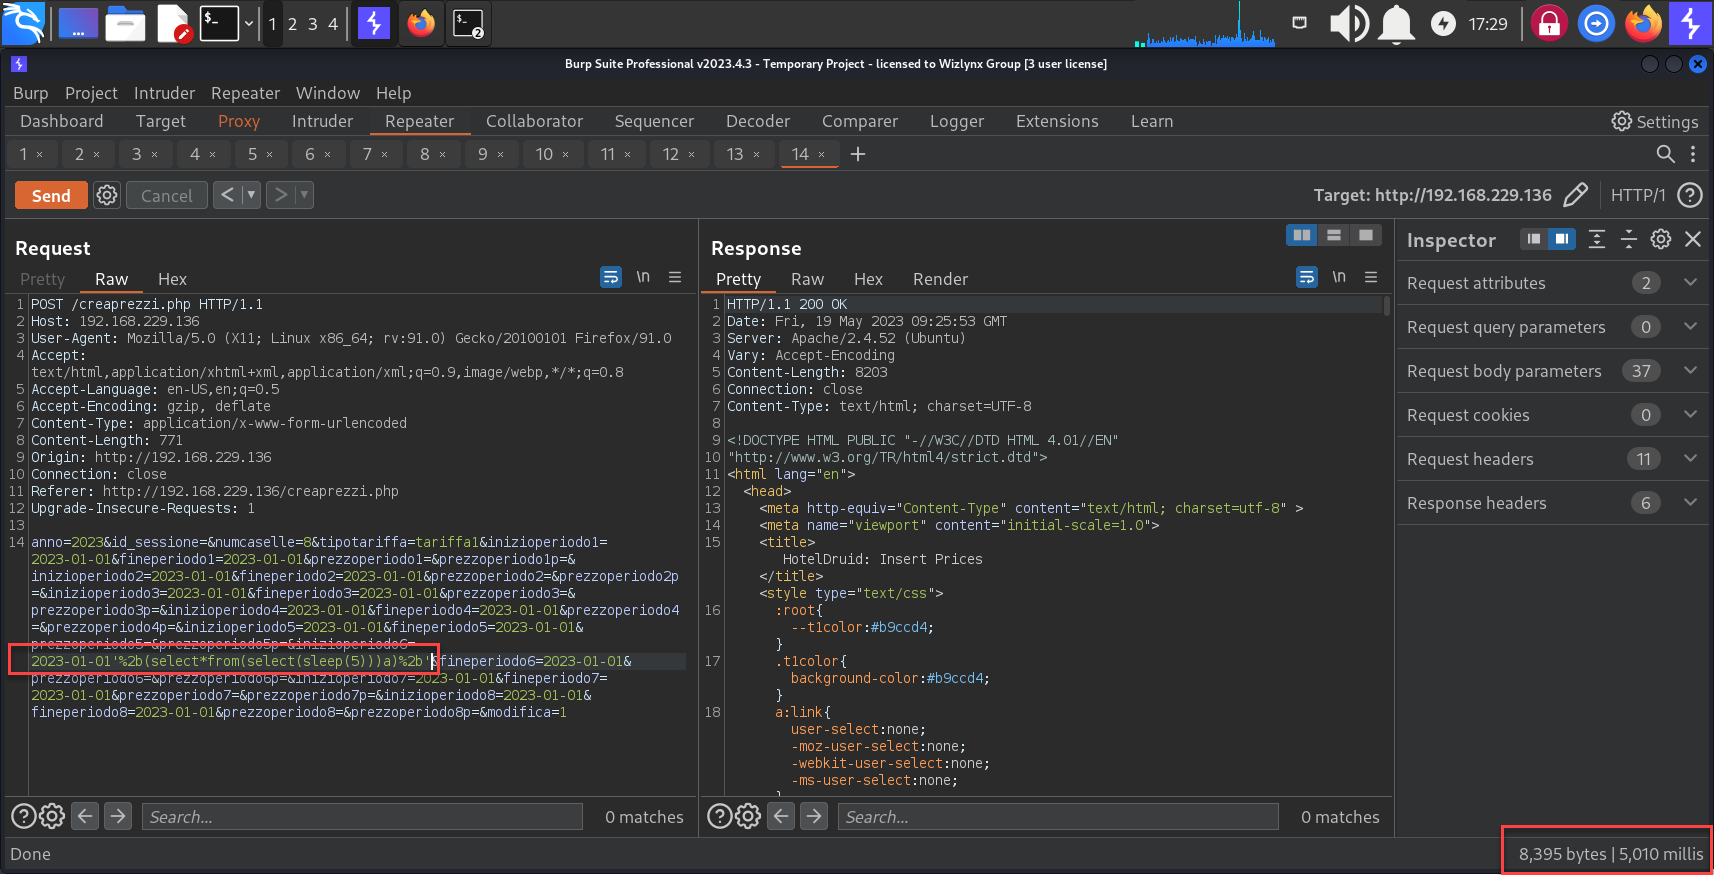This screenshot has width=1714, height=875.
Task: Toggle response non-printable characters \n
Action: 1339,277
